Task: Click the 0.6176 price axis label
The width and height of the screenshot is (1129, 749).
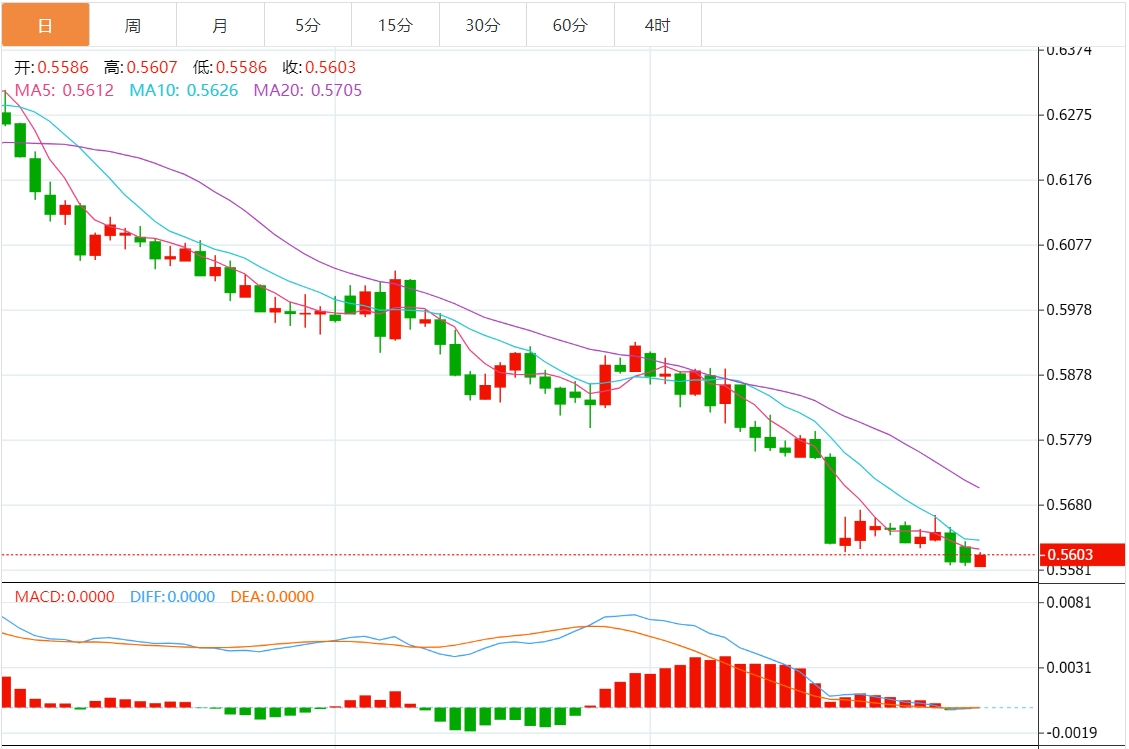Action: pos(1069,180)
